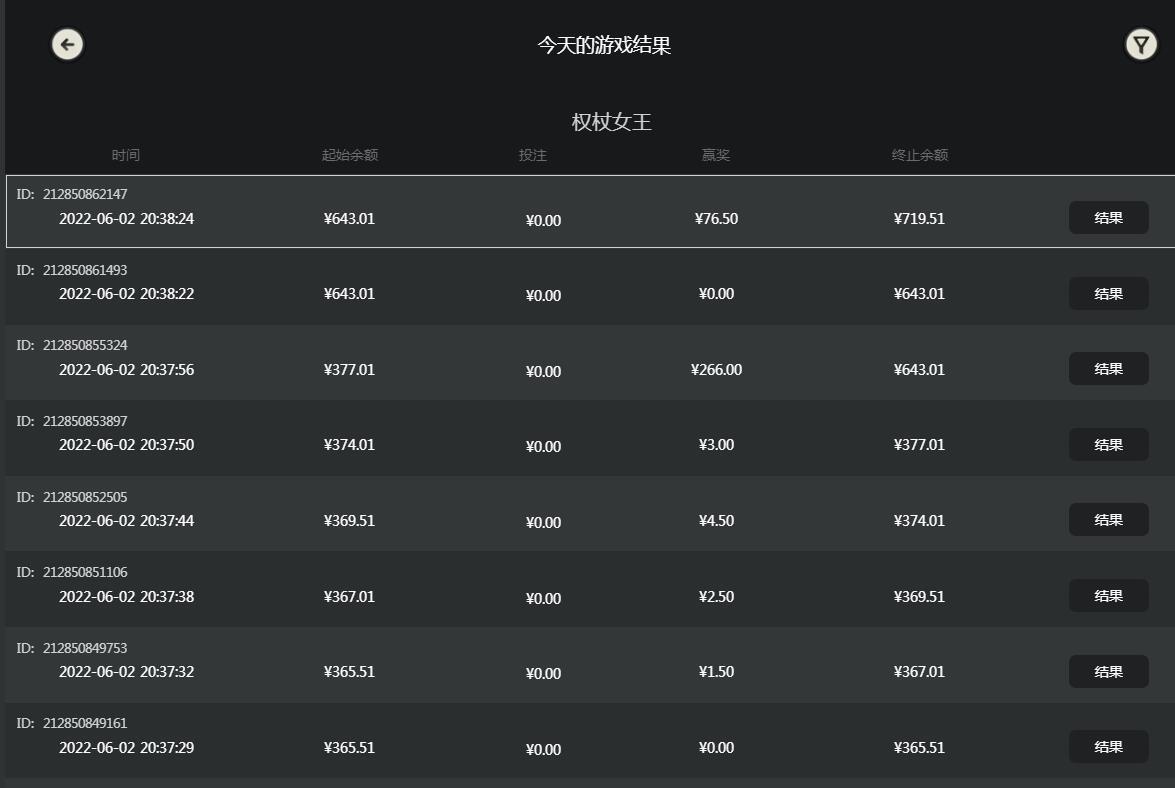Open 结果 for game ID 212850851106

coord(1108,596)
